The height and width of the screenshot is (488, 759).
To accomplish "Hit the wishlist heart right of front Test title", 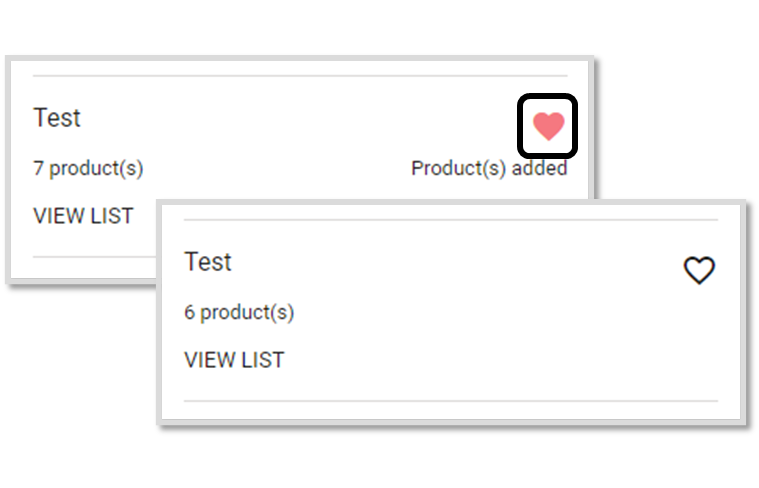I will coord(699,270).
